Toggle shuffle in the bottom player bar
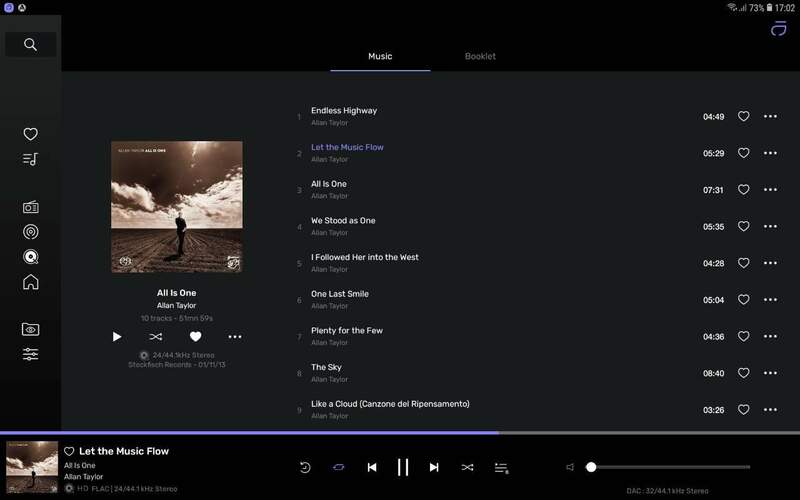This screenshot has height=500, width=800. (x=467, y=467)
